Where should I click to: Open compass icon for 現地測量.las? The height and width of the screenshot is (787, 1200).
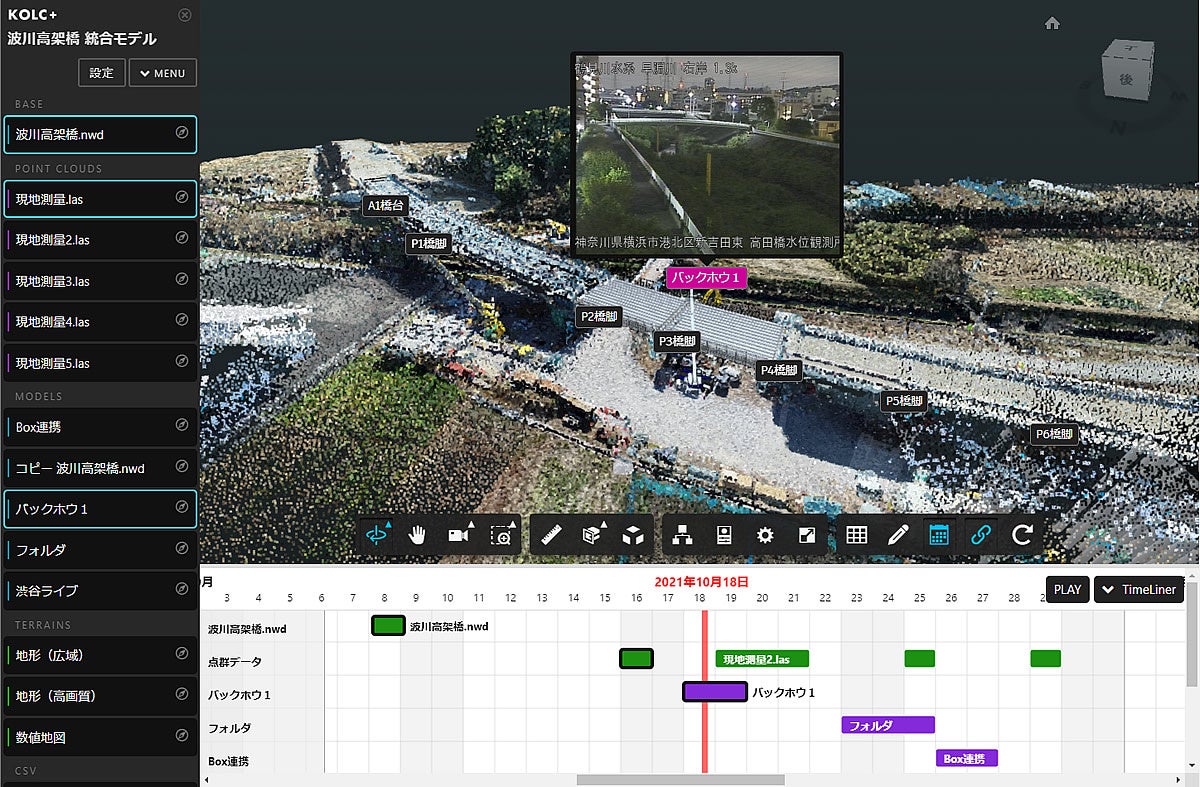pos(182,199)
